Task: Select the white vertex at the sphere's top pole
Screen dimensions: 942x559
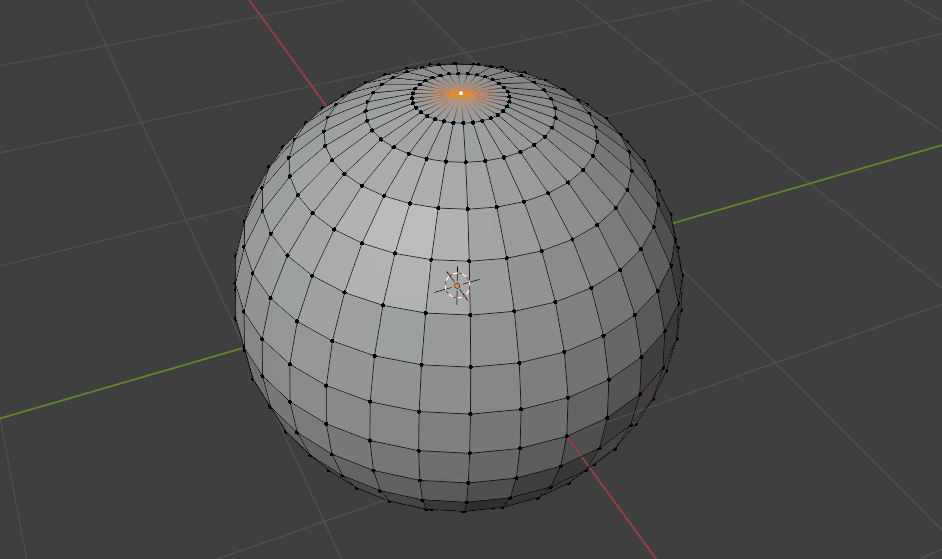Action: [461, 93]
